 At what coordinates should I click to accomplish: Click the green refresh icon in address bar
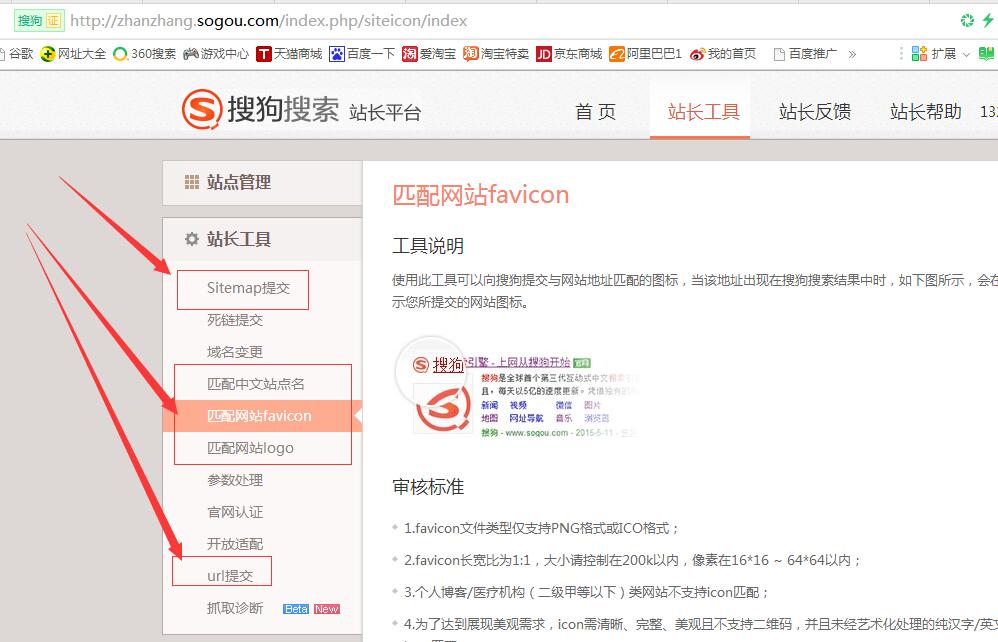pyautogui.click(x=967, y=20)
